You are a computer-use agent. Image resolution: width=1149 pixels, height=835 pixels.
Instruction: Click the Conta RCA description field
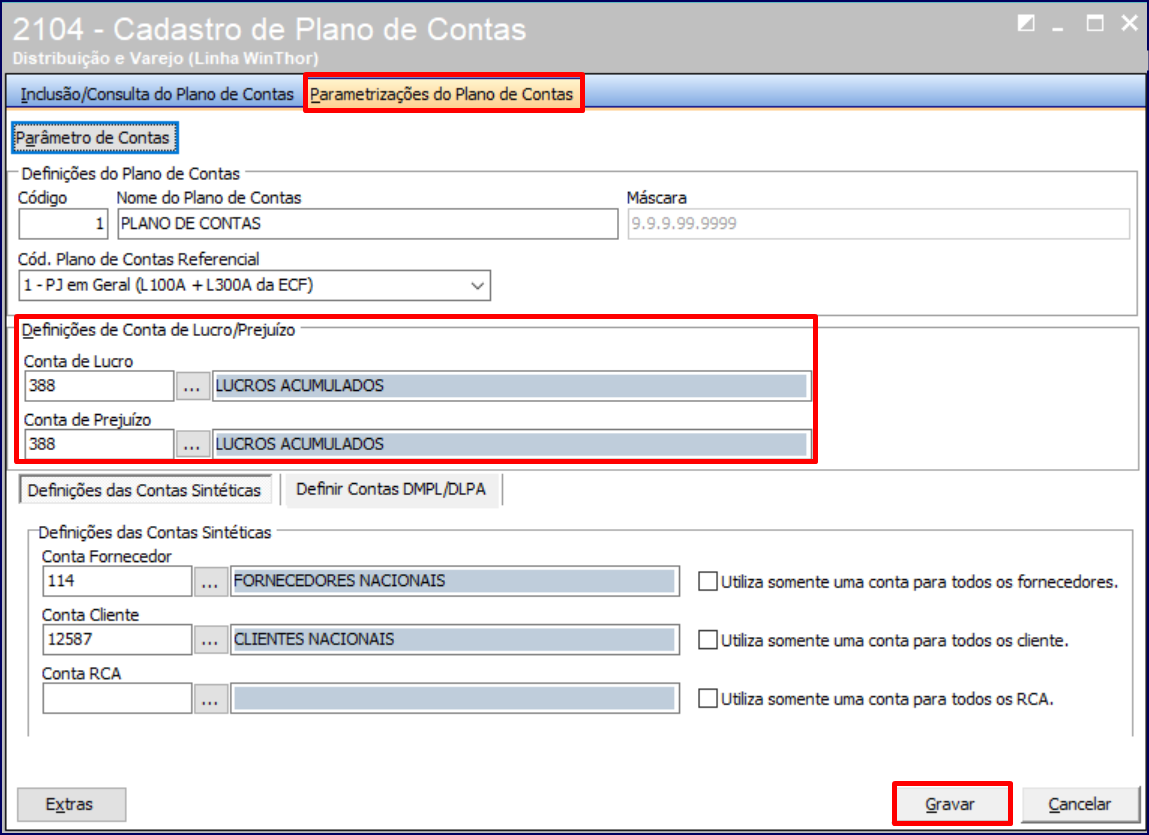[454, 698]
